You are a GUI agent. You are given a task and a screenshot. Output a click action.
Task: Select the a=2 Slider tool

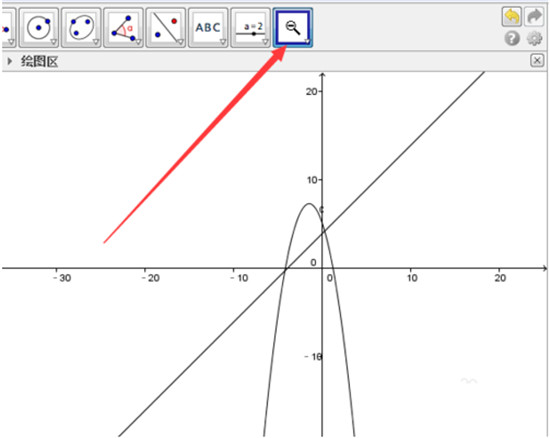(250, 27)
